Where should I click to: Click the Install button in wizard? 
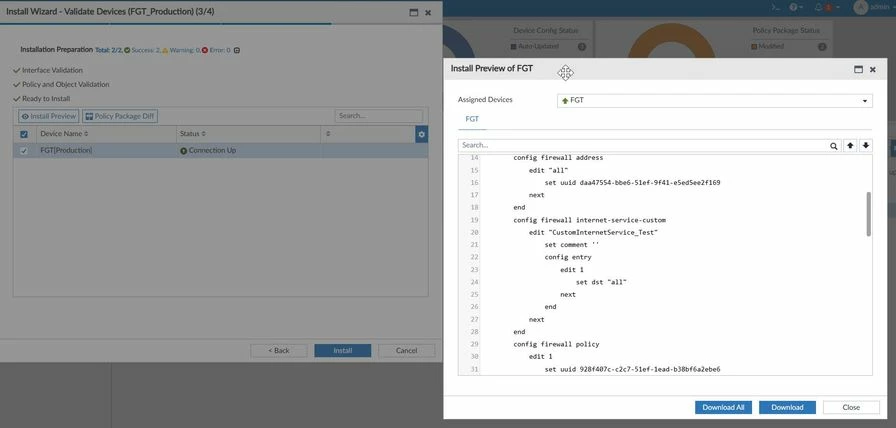[x=342, y=350]
